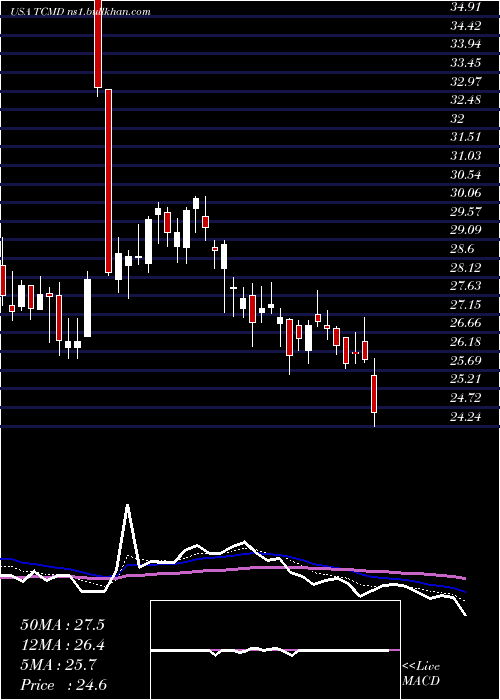Viewport: 500px width, 700px height.
Task: Click the 26.66 price axis label
Action: [x=465, y=323]
